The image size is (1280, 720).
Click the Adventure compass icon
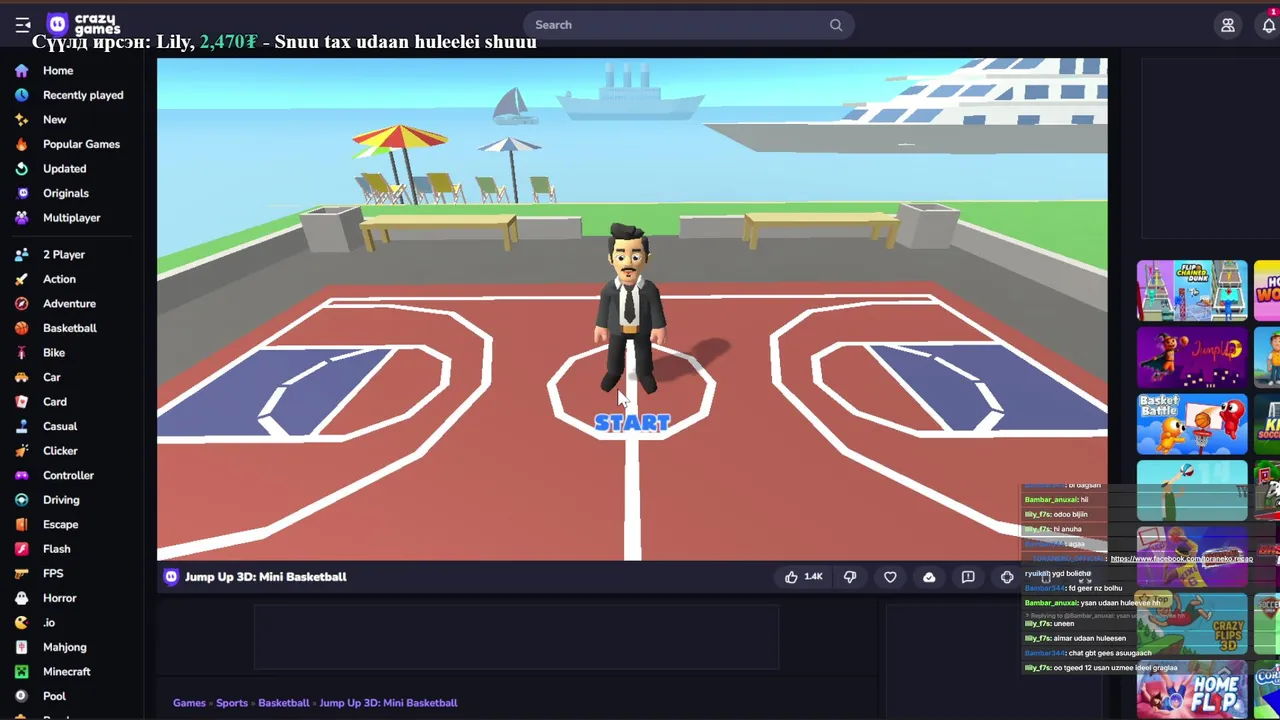click(22, 304)
